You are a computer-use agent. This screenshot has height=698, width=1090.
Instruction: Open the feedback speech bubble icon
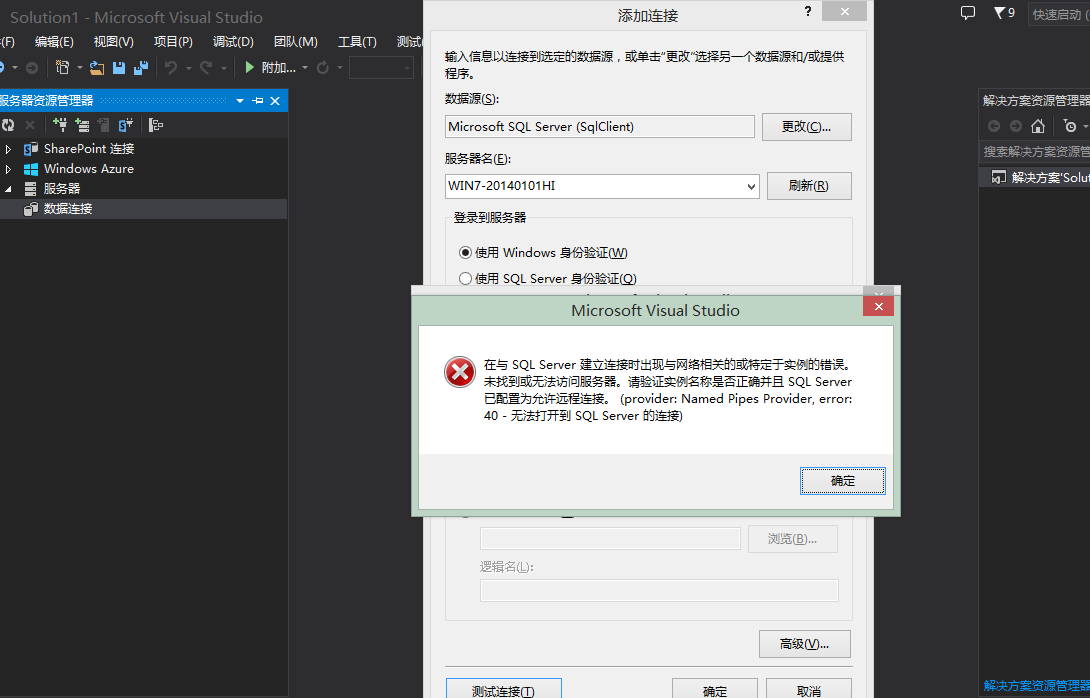(x=968, y=13)
